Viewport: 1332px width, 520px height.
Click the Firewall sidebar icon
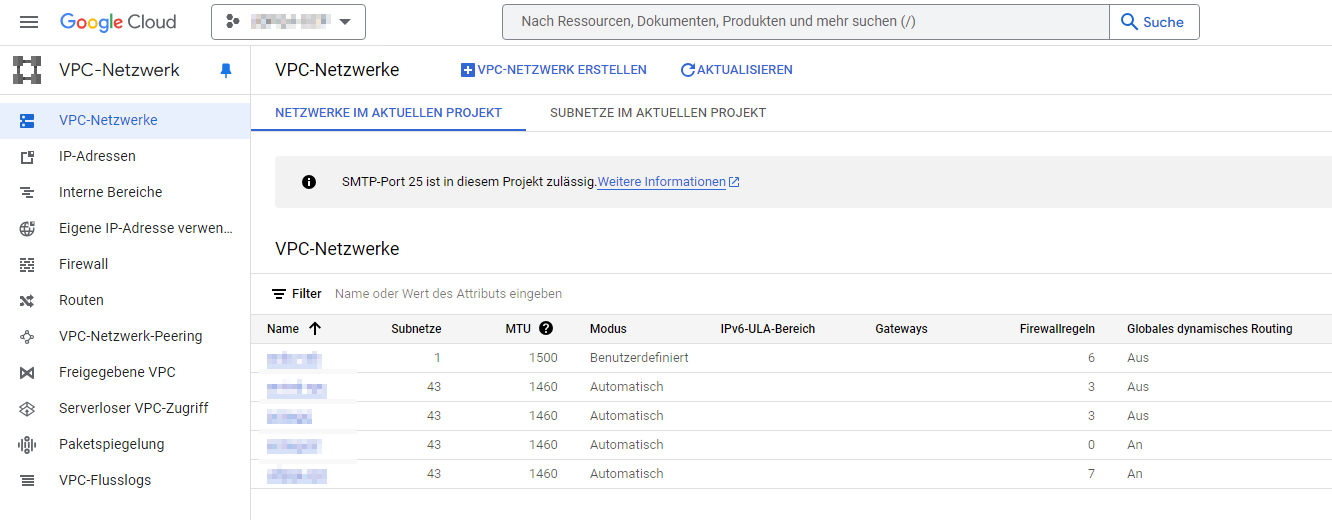[27, 265]
